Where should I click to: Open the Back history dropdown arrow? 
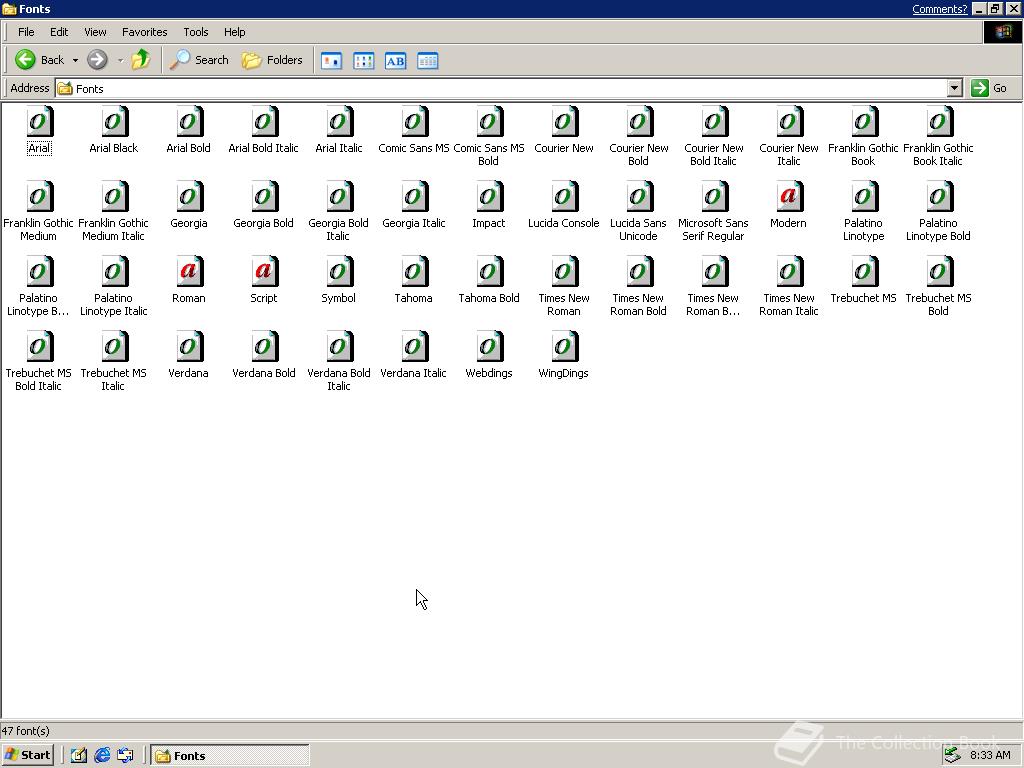[75, 60]
